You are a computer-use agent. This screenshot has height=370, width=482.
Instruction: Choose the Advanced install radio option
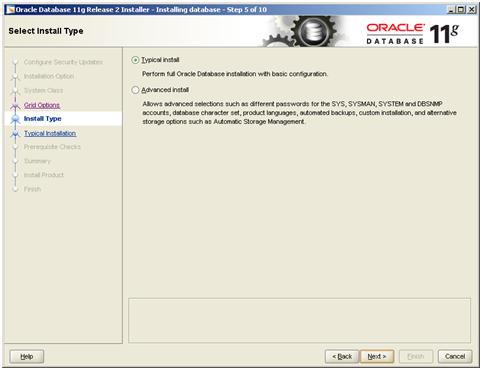tap(135, 90)
